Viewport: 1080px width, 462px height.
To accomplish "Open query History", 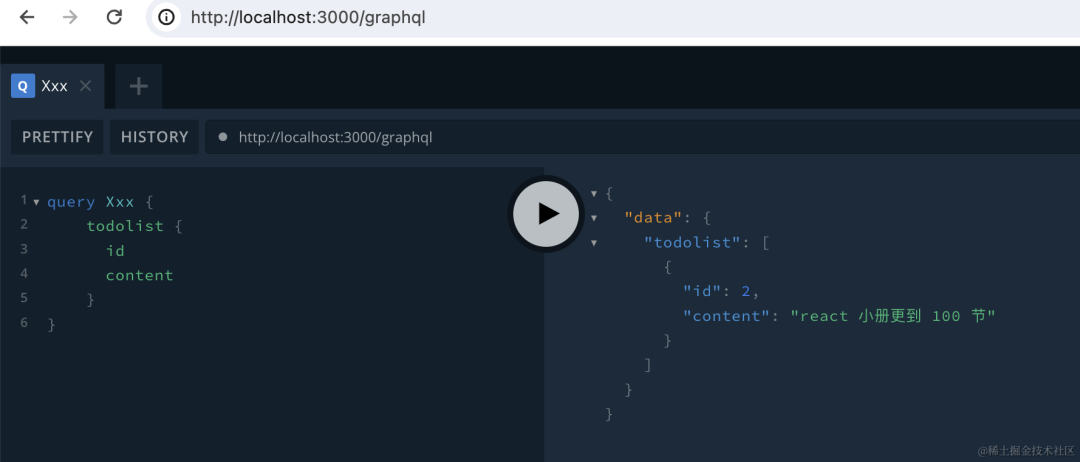I will point(154,137).
